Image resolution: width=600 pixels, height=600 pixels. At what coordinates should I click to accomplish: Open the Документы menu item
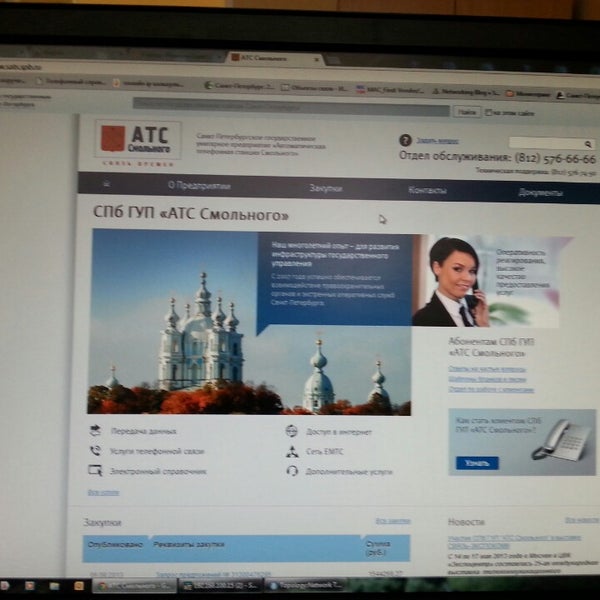coord(540,192)
